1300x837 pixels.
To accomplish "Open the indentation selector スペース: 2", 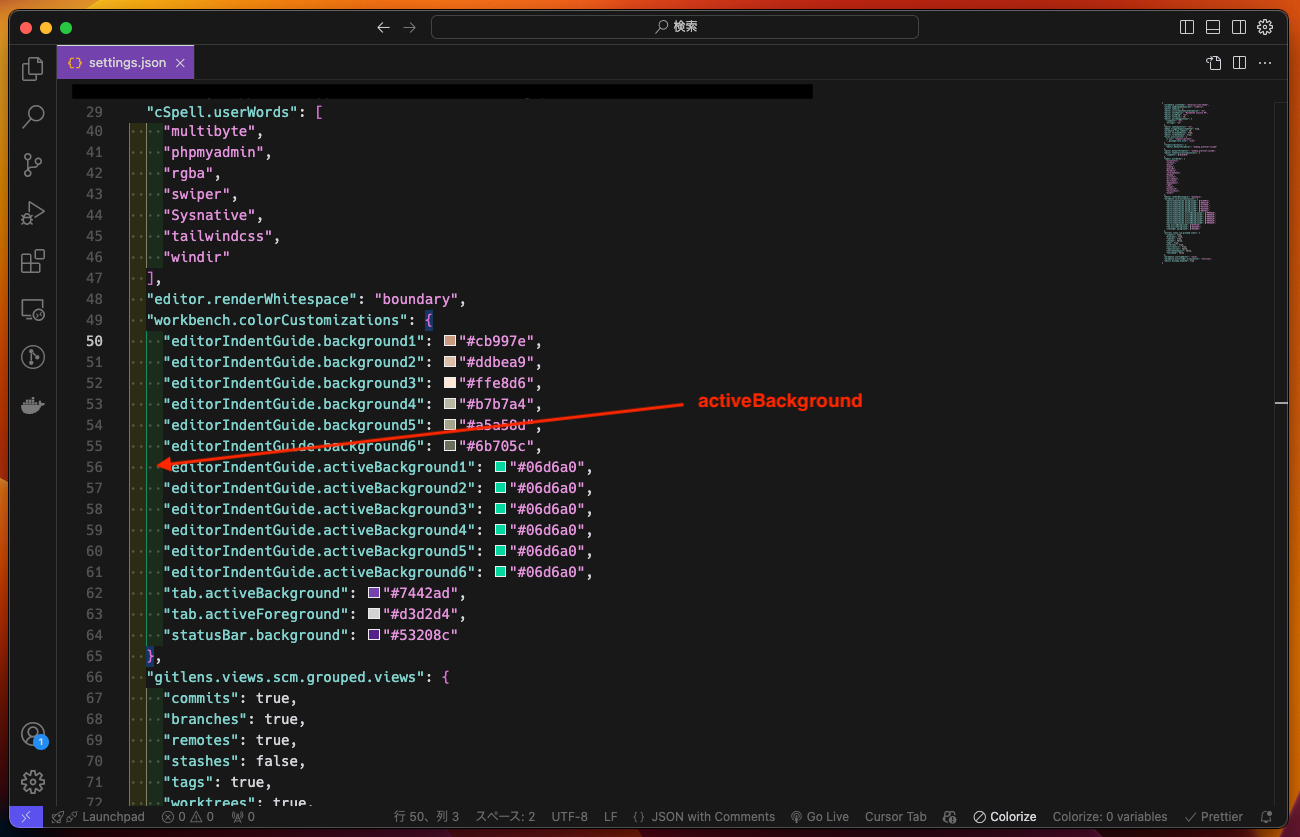I will (505, 817).
